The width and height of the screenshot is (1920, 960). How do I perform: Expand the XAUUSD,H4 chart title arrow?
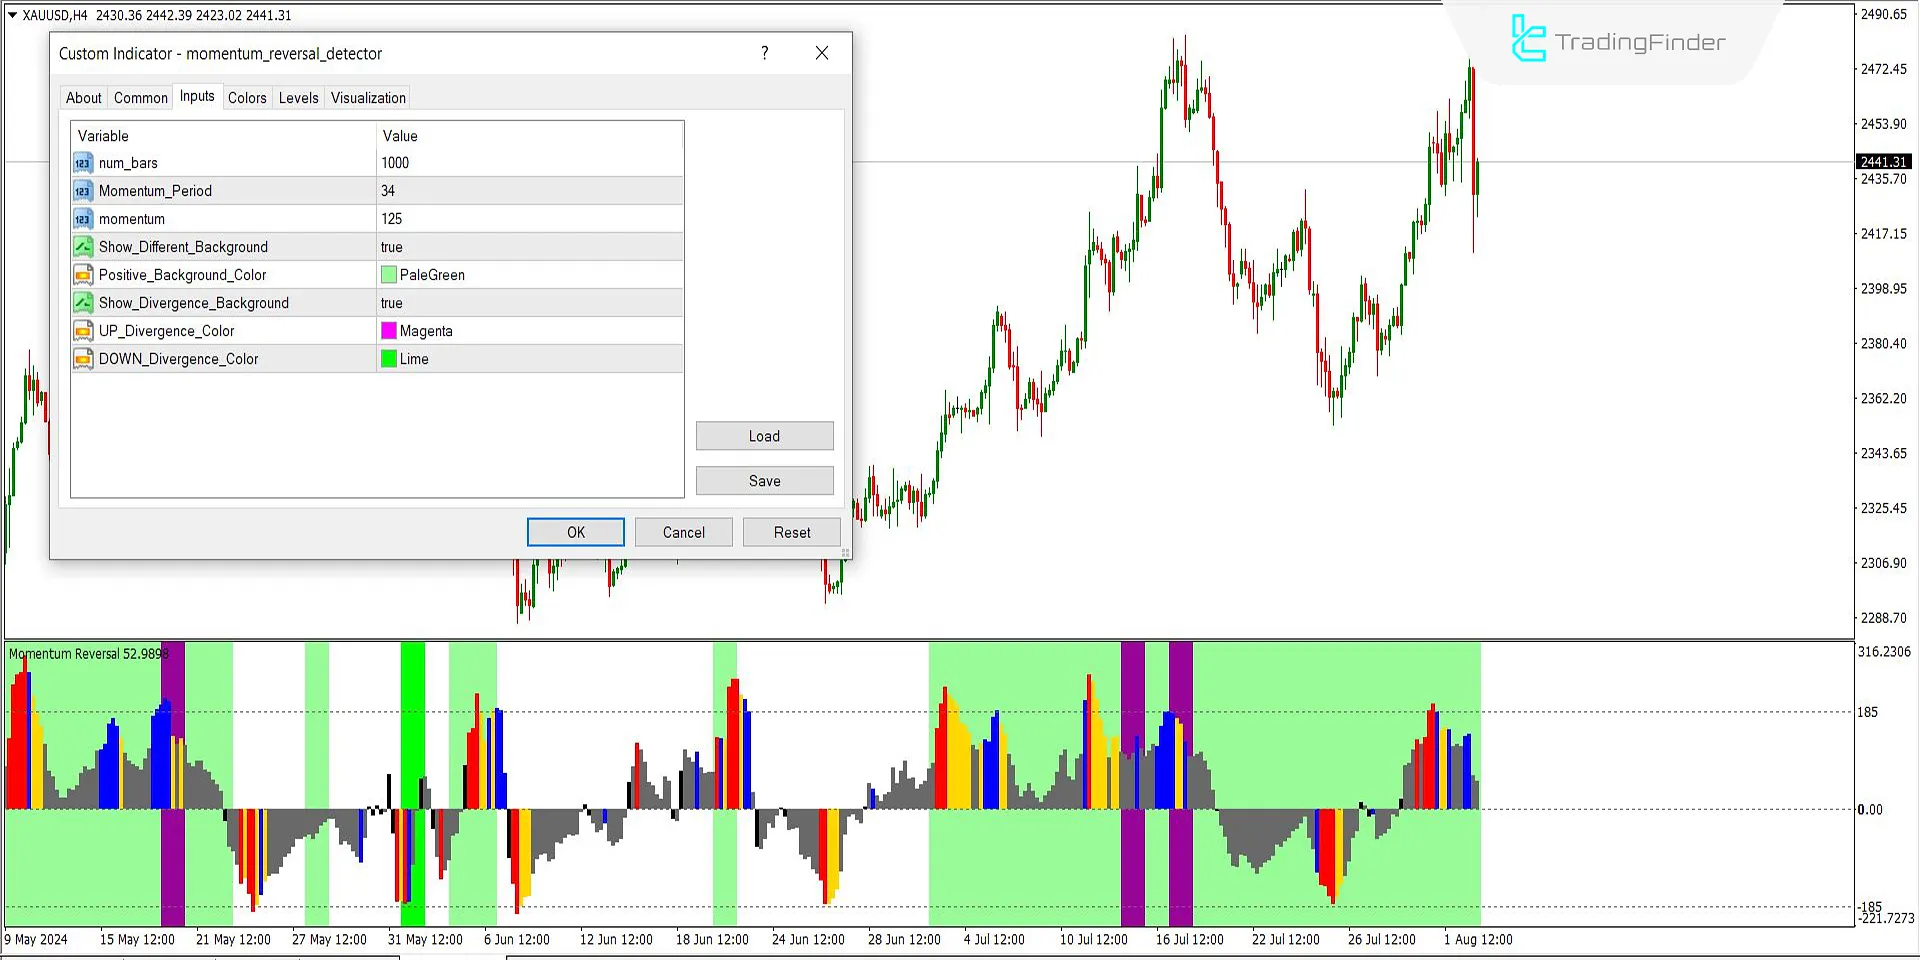tap(12, 15)
